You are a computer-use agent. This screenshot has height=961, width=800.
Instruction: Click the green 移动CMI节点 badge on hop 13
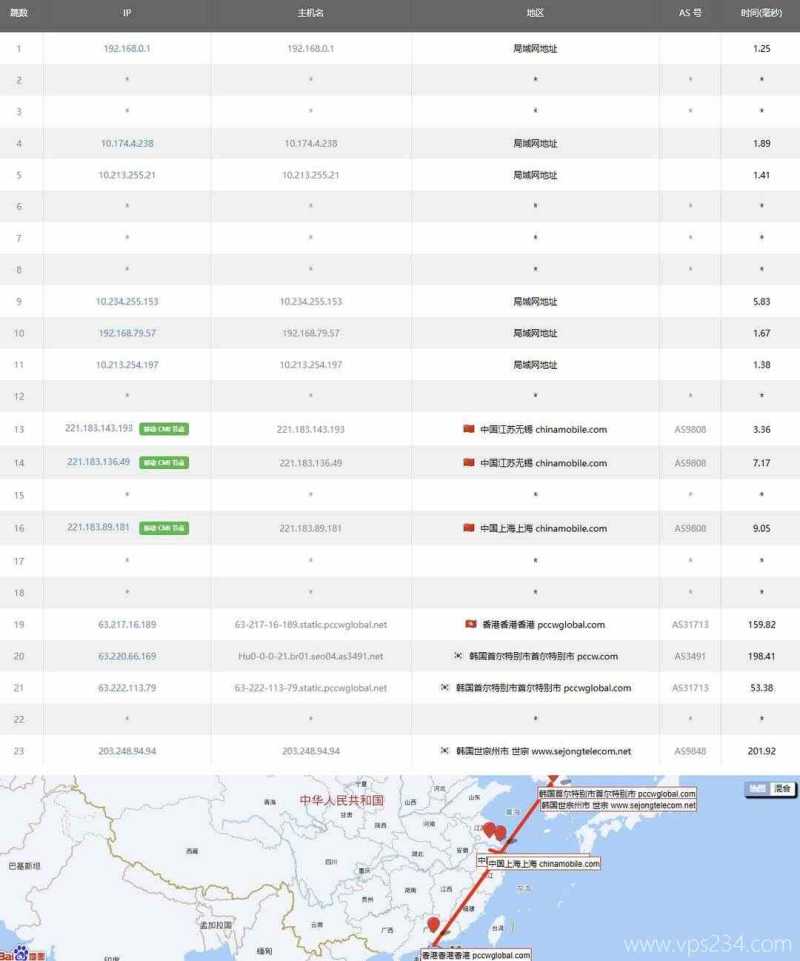click(x=163, y=429)
